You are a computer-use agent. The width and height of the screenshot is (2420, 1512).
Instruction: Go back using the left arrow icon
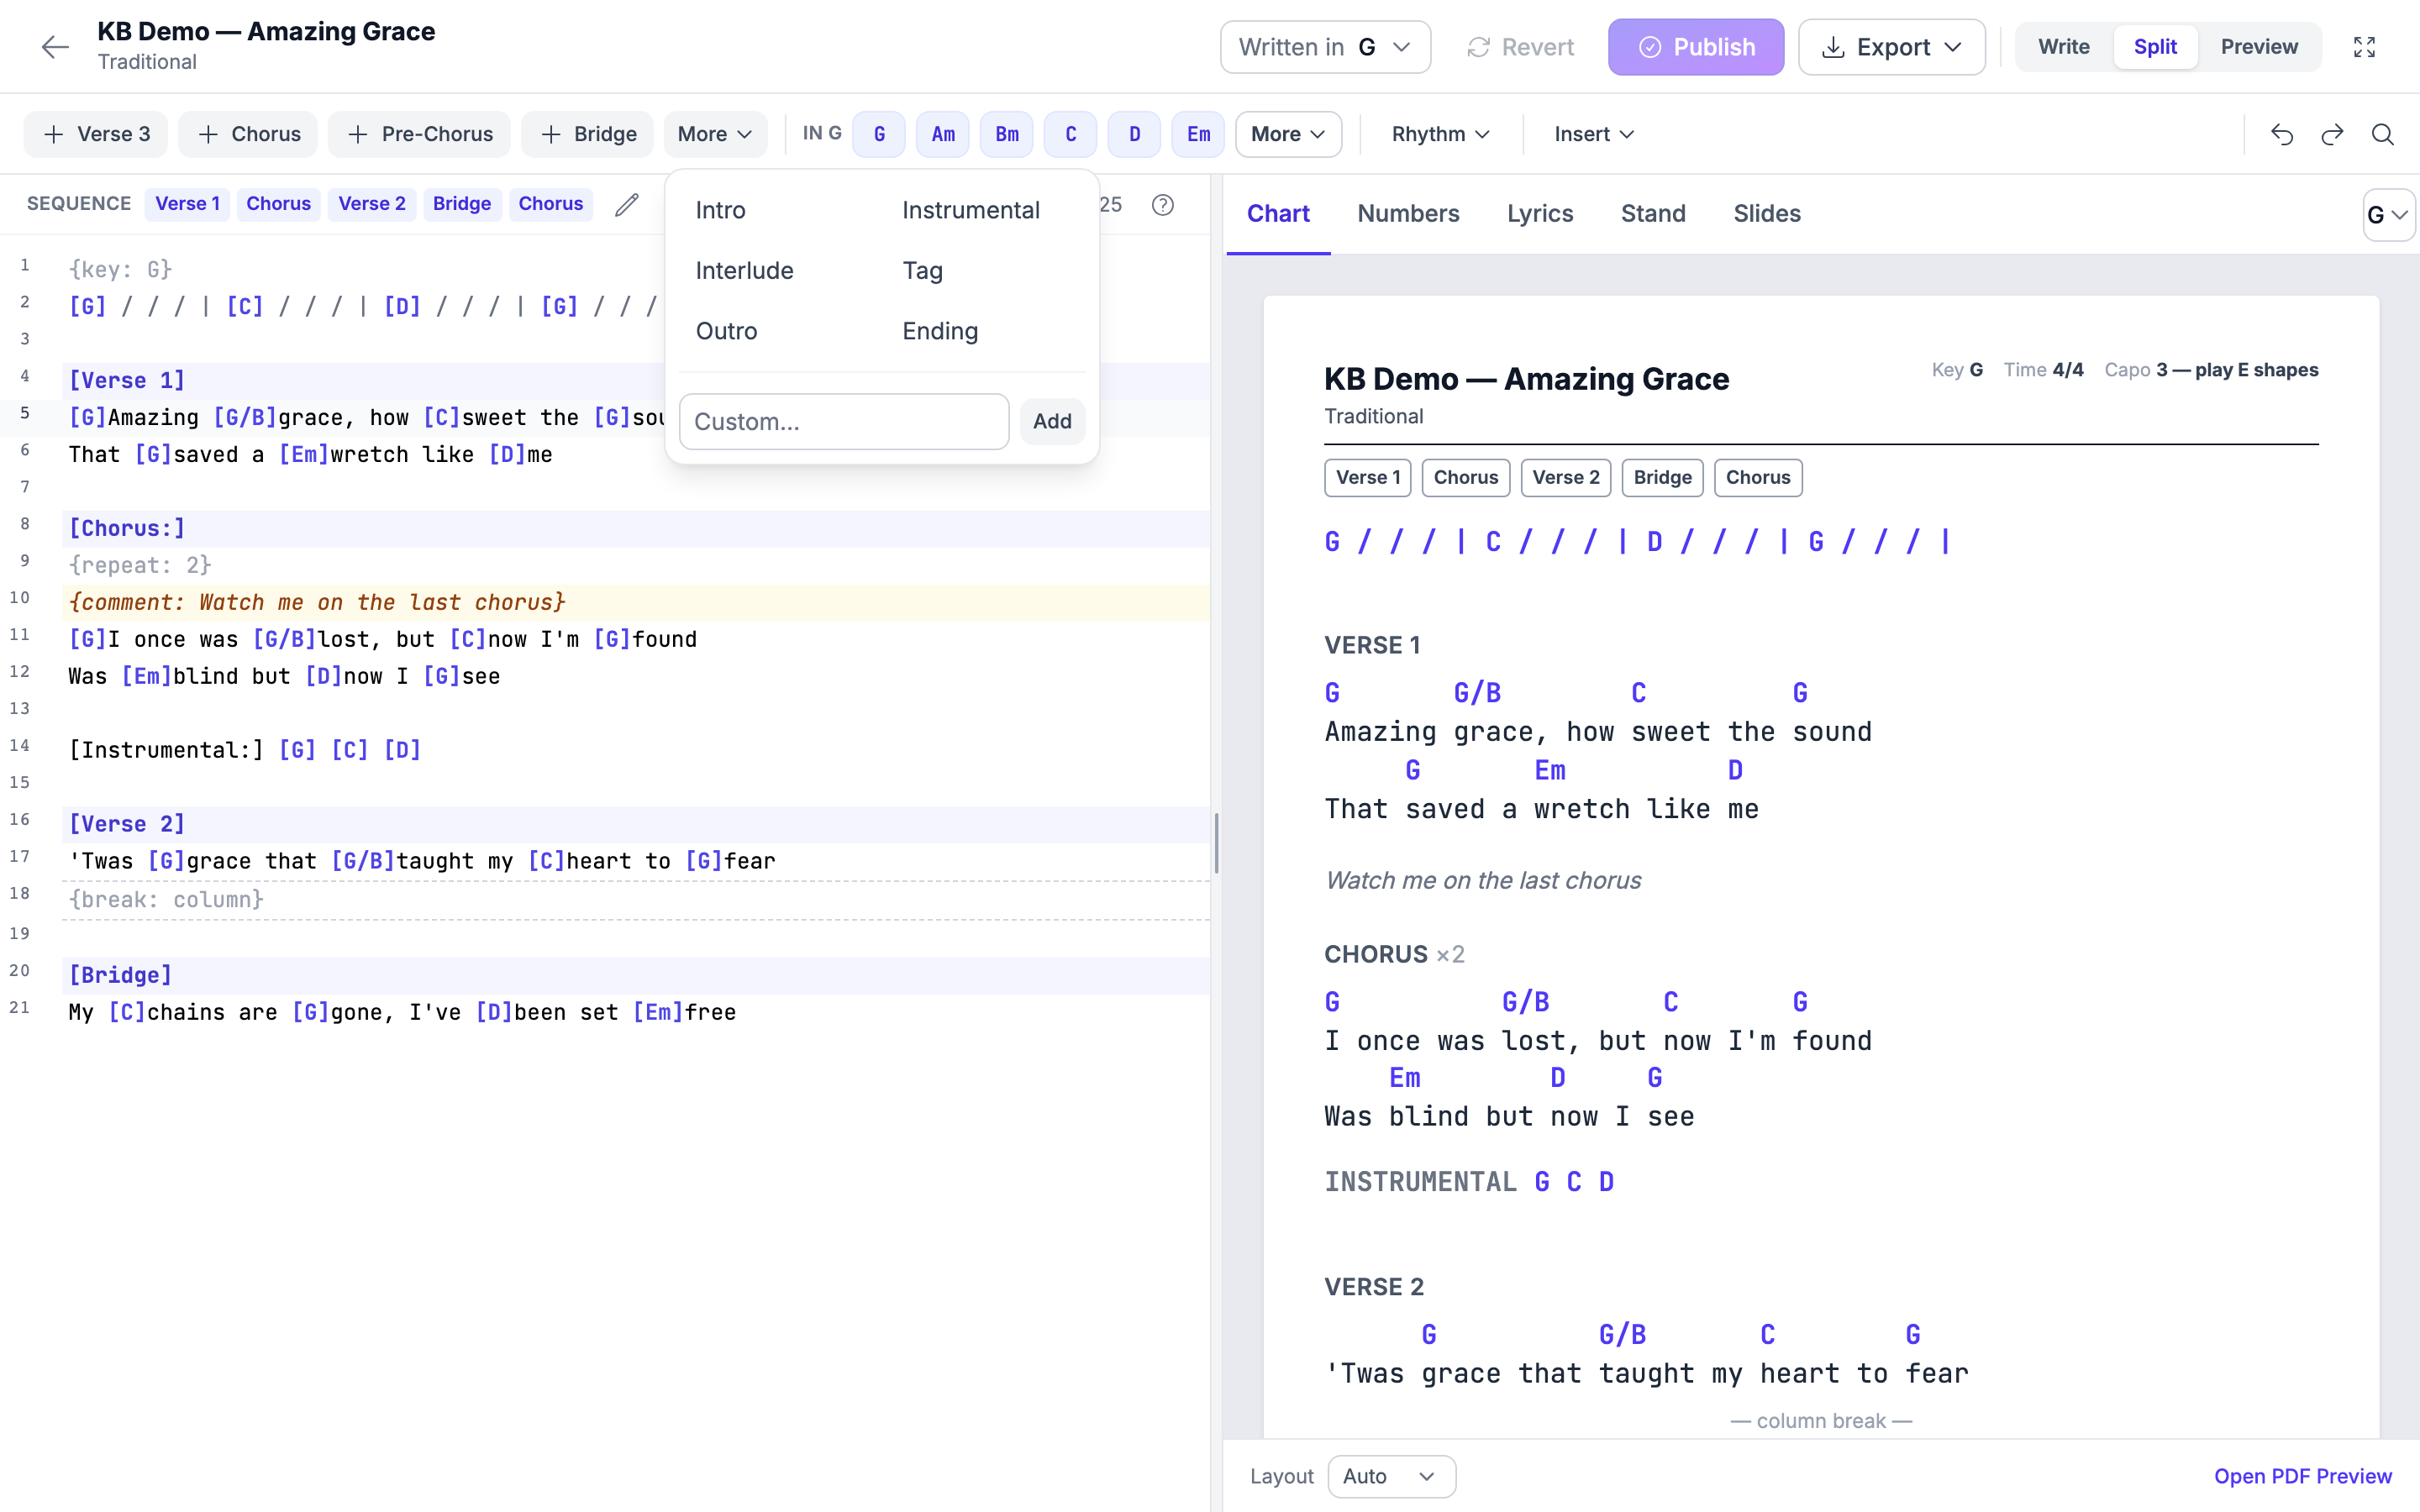pyautogui.click(x=55, y=46)
